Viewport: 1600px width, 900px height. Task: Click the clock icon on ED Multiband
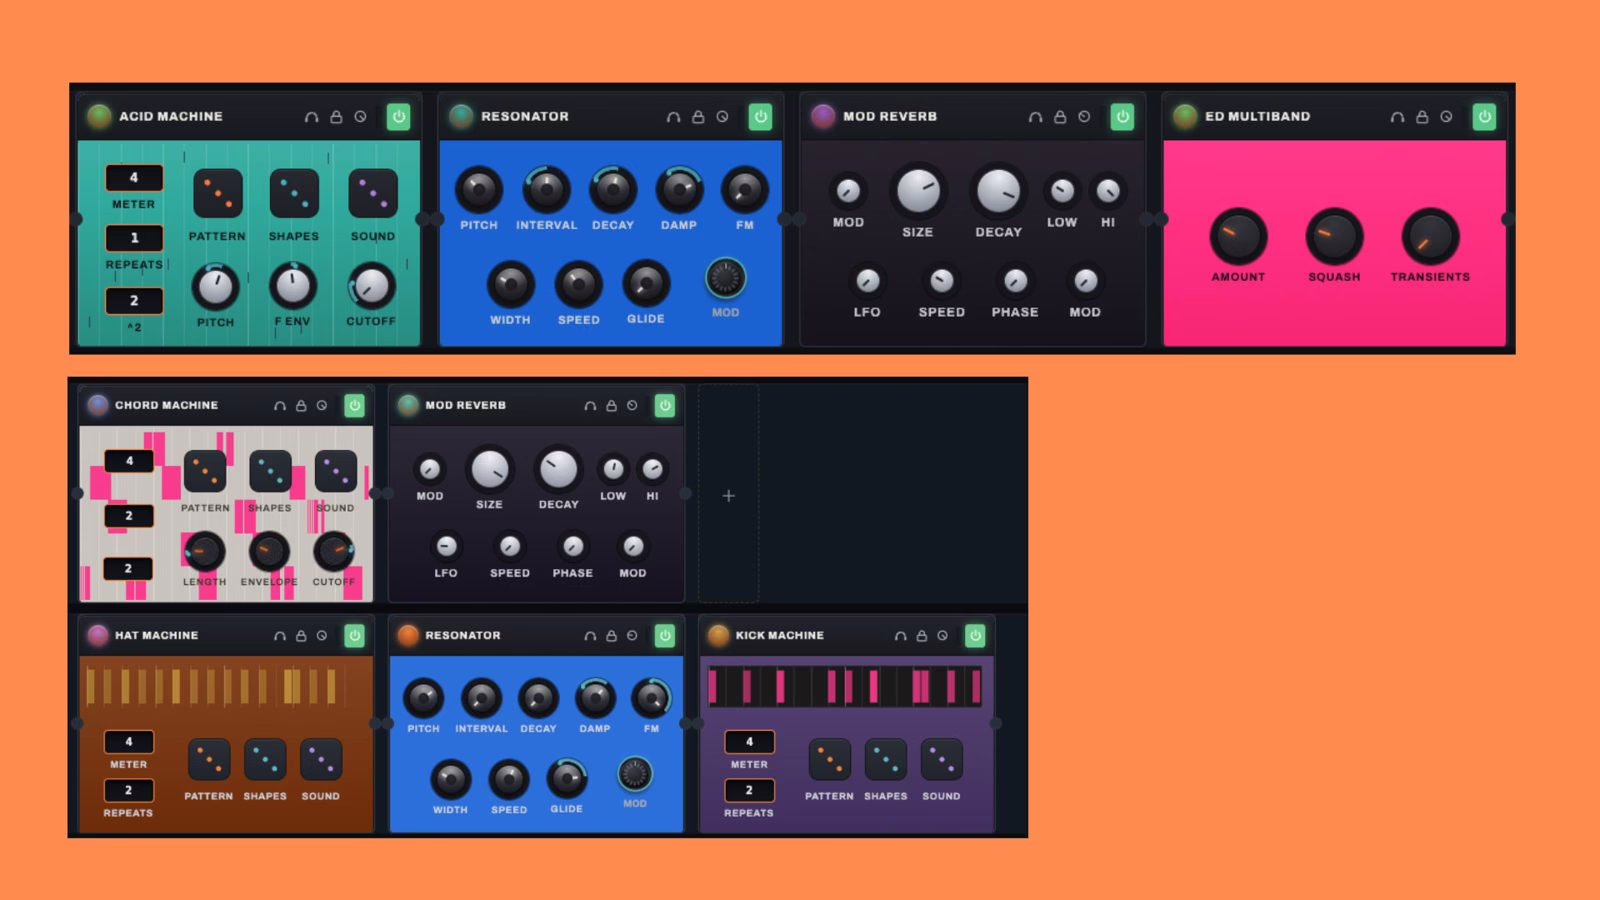(x=1446, y=117)
